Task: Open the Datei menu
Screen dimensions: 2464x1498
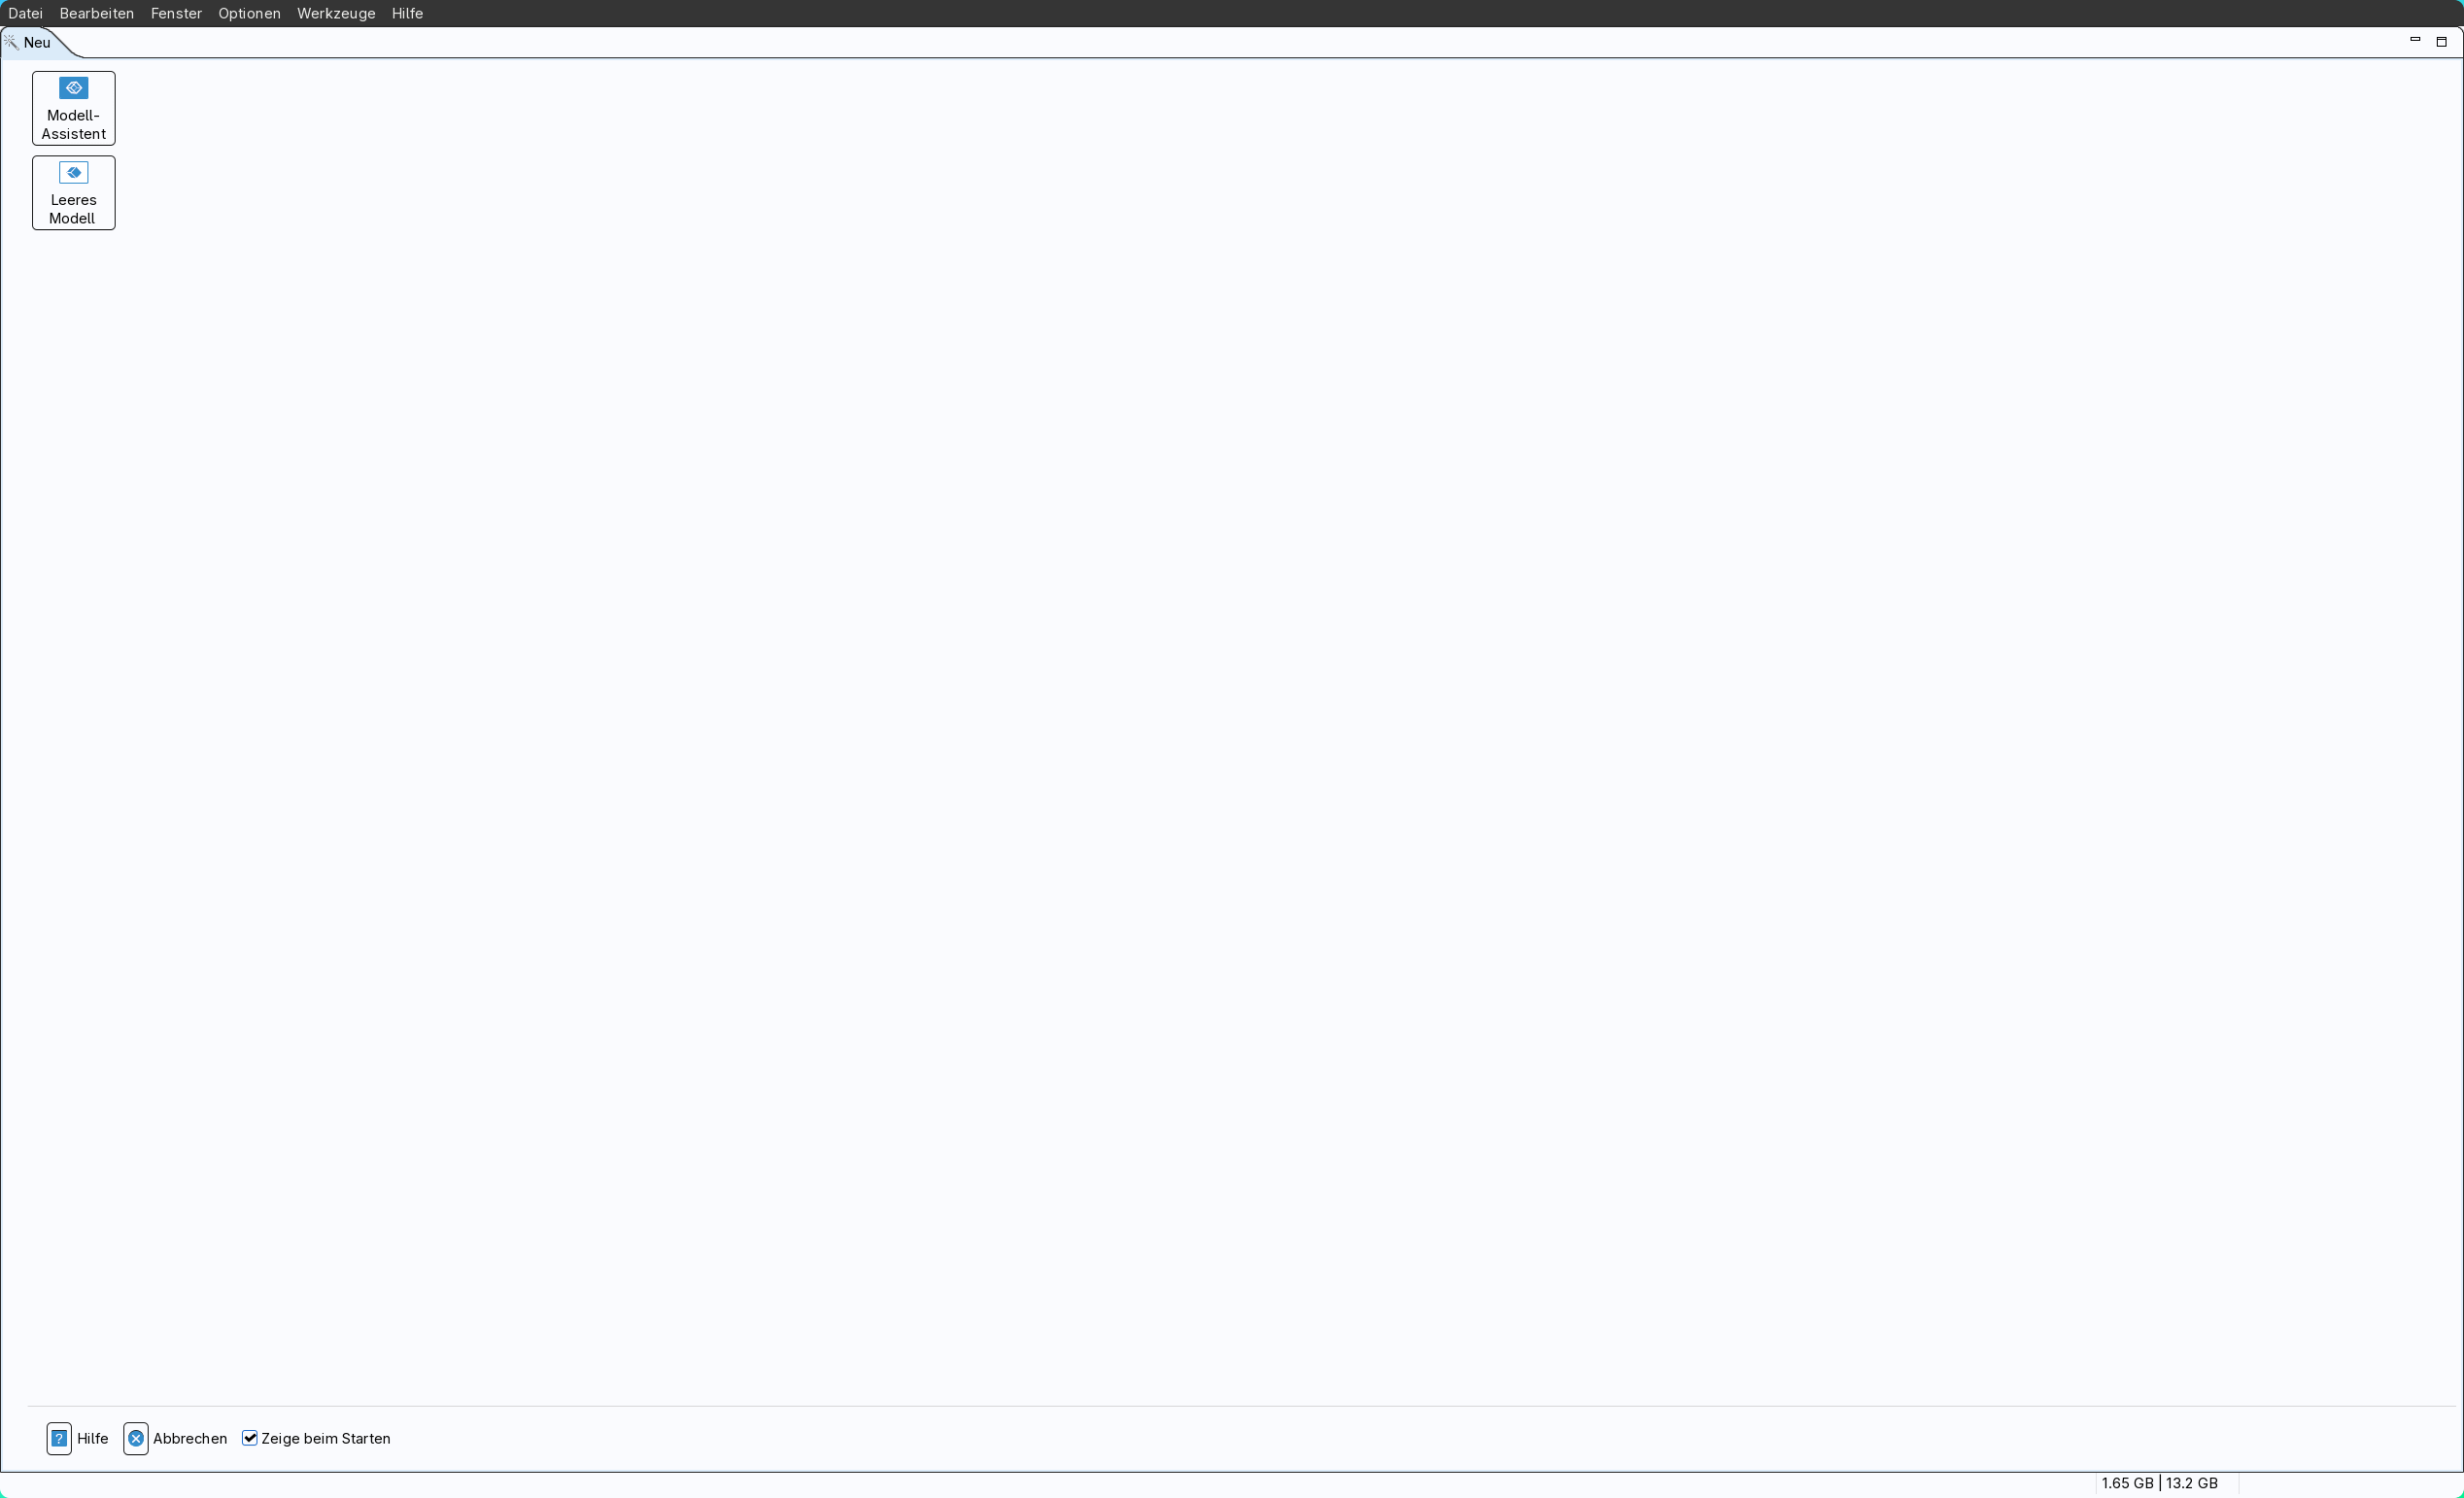Action: click(25, 13)
